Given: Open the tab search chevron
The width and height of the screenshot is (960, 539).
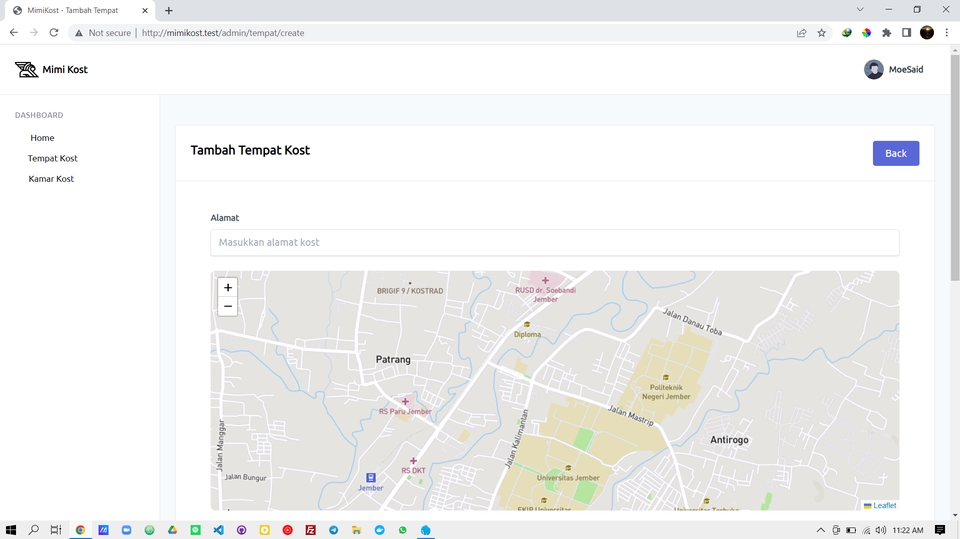Looking at the screenshot, I should click(860, 10).
